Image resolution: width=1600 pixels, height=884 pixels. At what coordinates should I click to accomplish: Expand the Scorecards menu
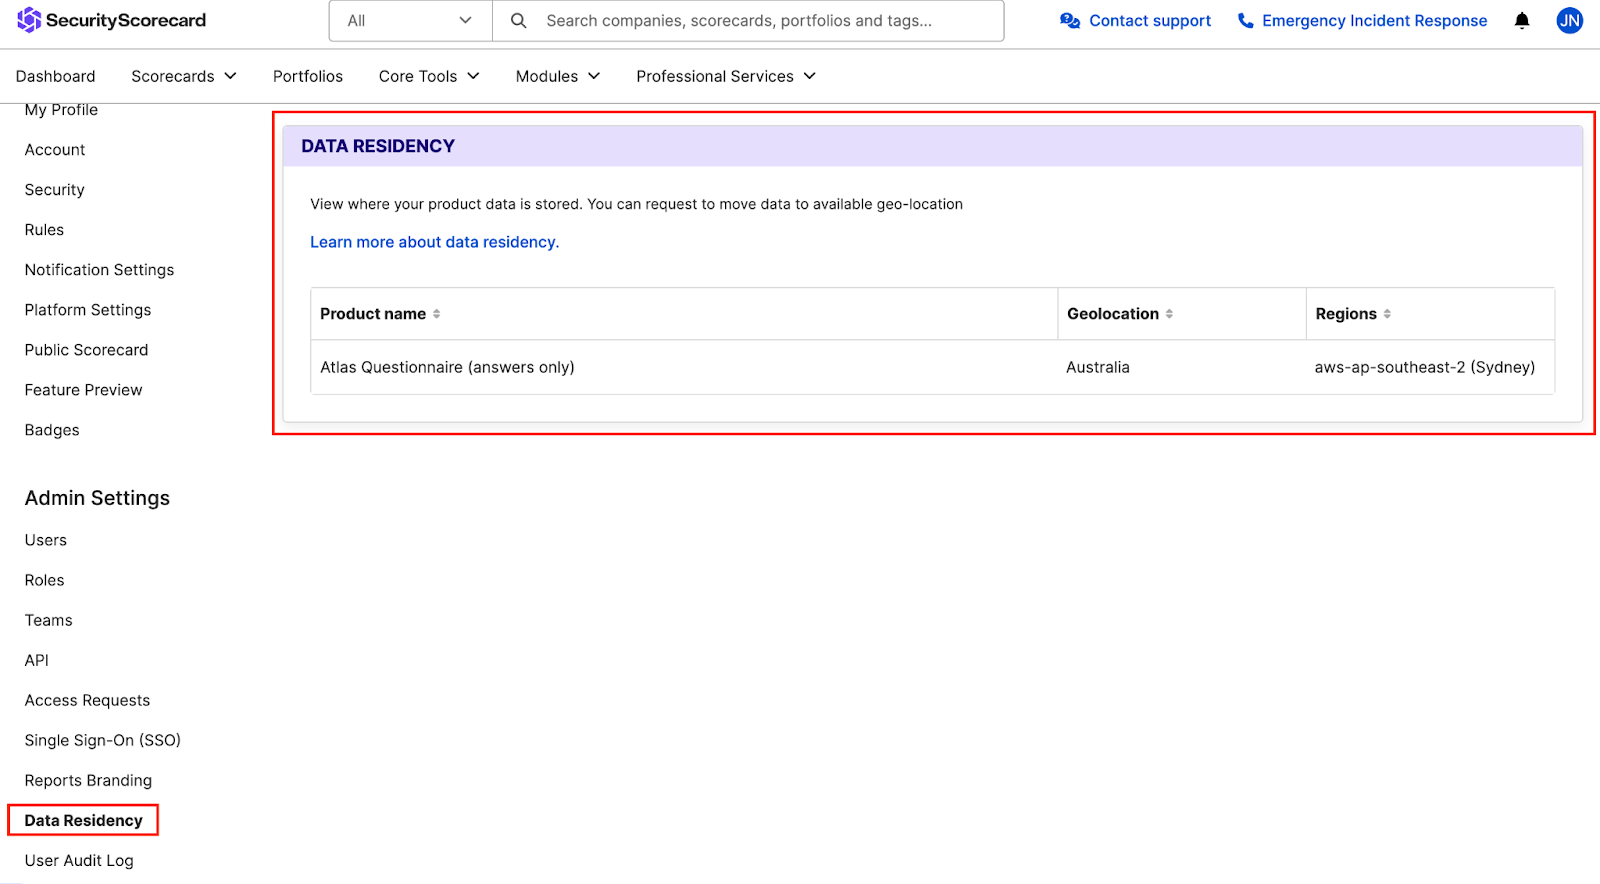point(184,76)
